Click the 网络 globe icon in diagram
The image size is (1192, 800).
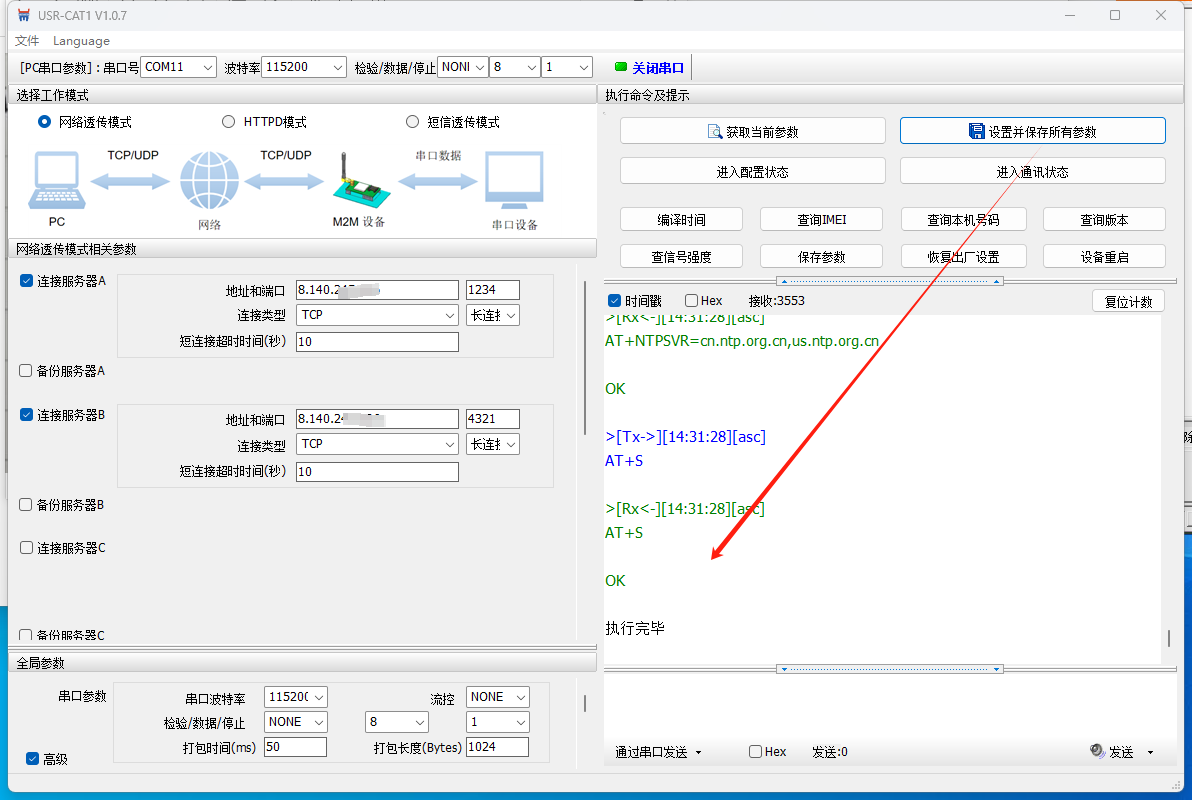(x=209, y=182)
